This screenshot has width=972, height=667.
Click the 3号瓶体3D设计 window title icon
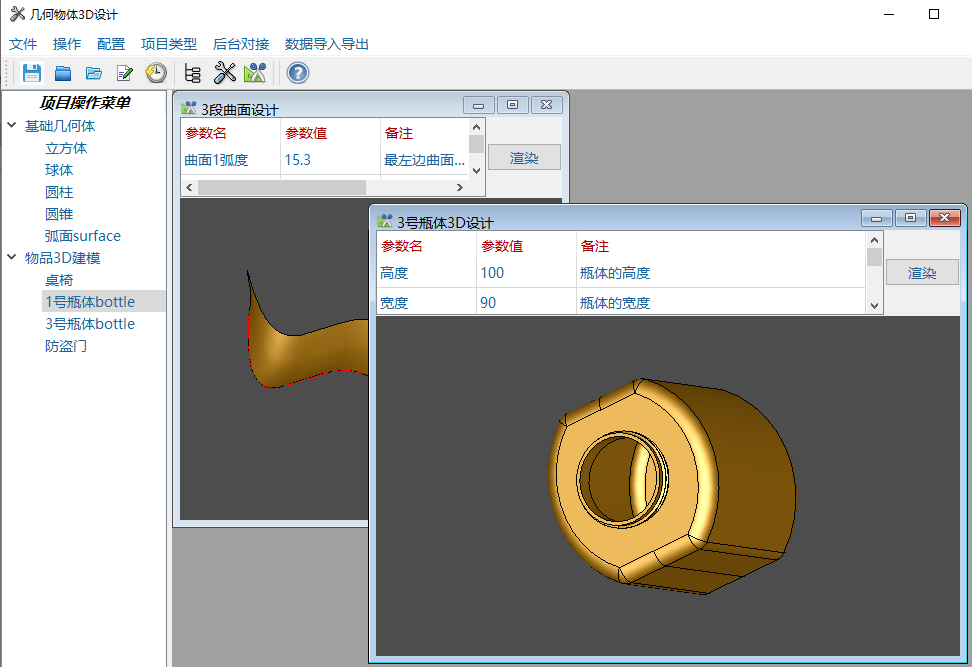click(x=384, y=221)
